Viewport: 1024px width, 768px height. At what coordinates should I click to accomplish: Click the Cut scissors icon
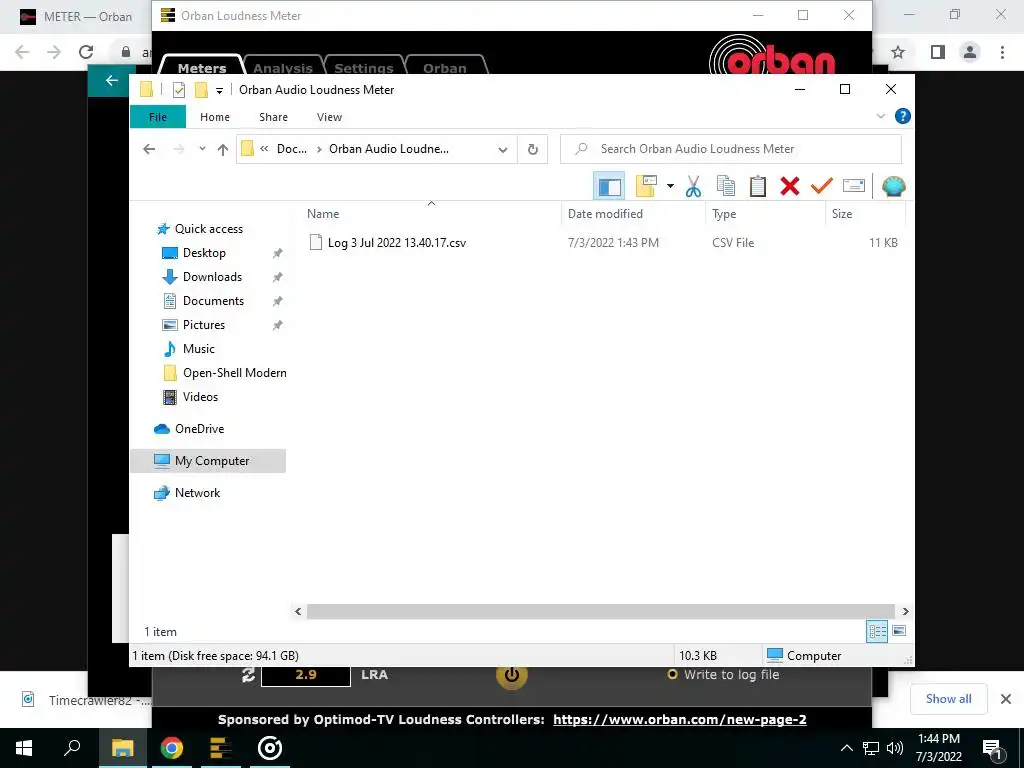[693, 186]
